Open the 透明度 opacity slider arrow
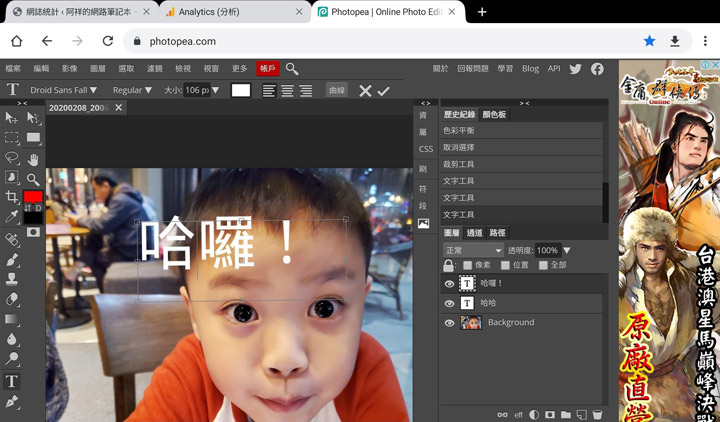Image resolution: width=720 pixels, height=422 pixels. pyautogui.click(x=567, y=250)
